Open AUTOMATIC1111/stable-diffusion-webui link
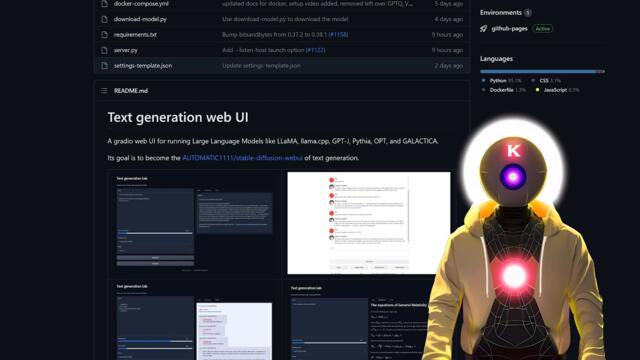 click(x=242, y=158)
